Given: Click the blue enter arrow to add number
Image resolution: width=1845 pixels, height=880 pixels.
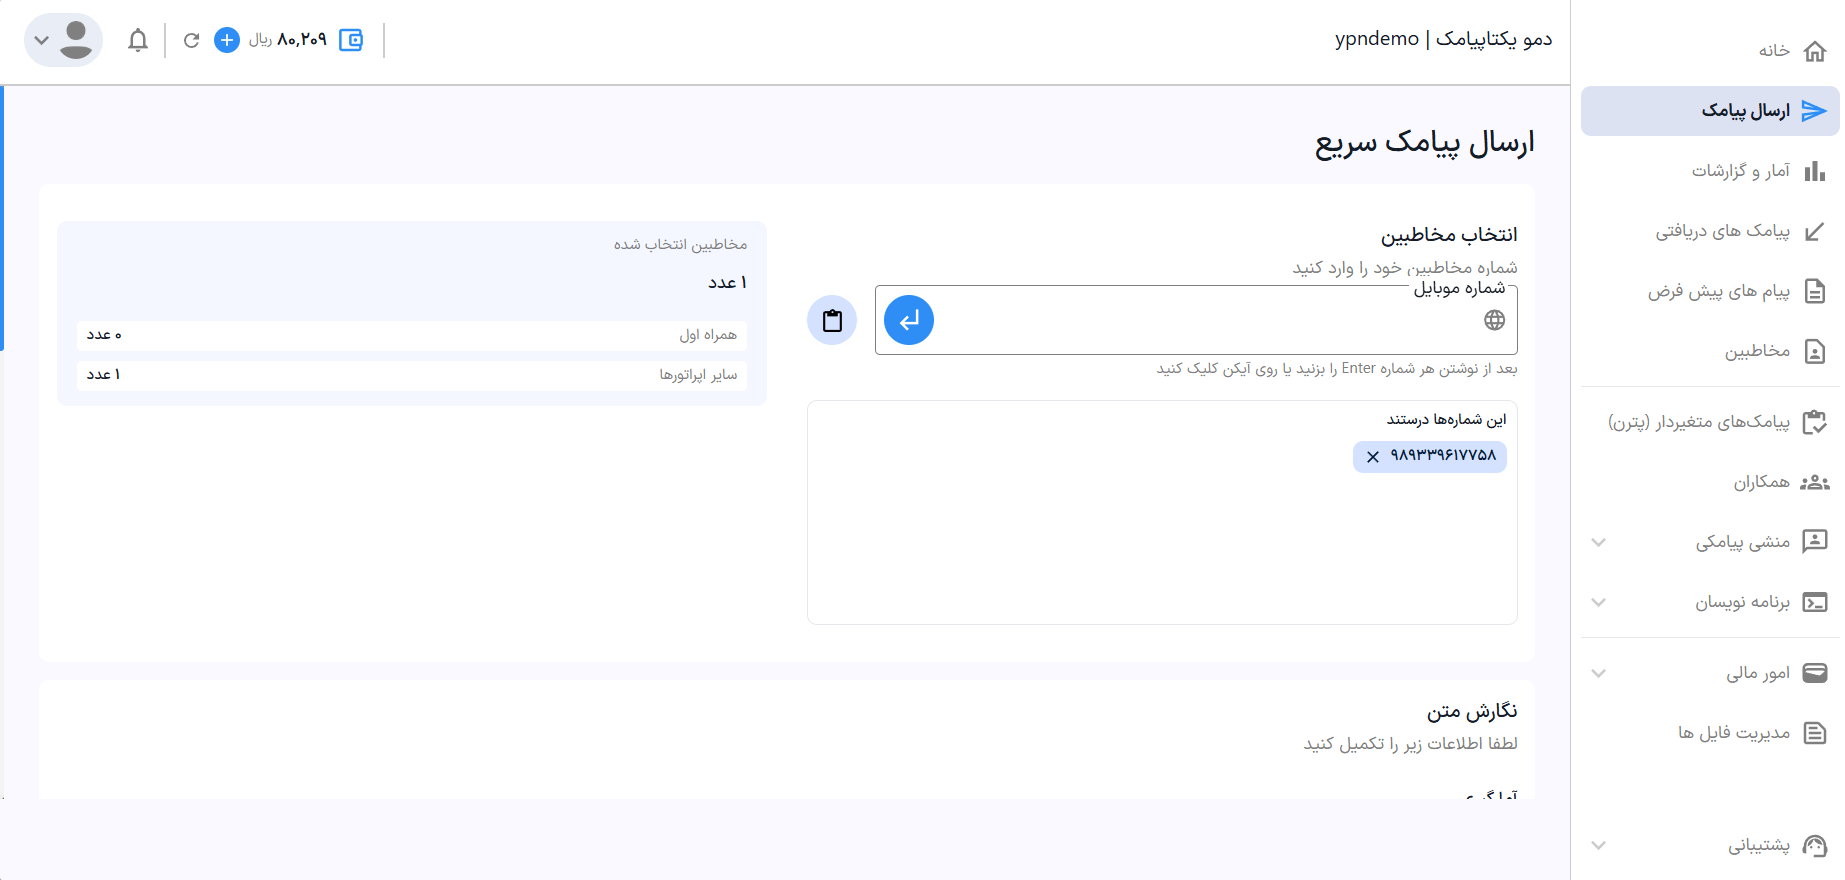Looking at the screenshot, I should click(909, 320).
